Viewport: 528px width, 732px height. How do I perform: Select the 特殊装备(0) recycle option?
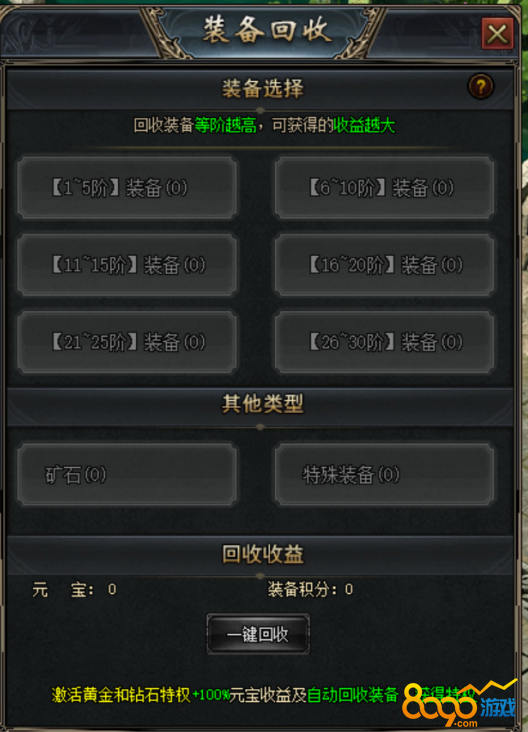(384, 475)
